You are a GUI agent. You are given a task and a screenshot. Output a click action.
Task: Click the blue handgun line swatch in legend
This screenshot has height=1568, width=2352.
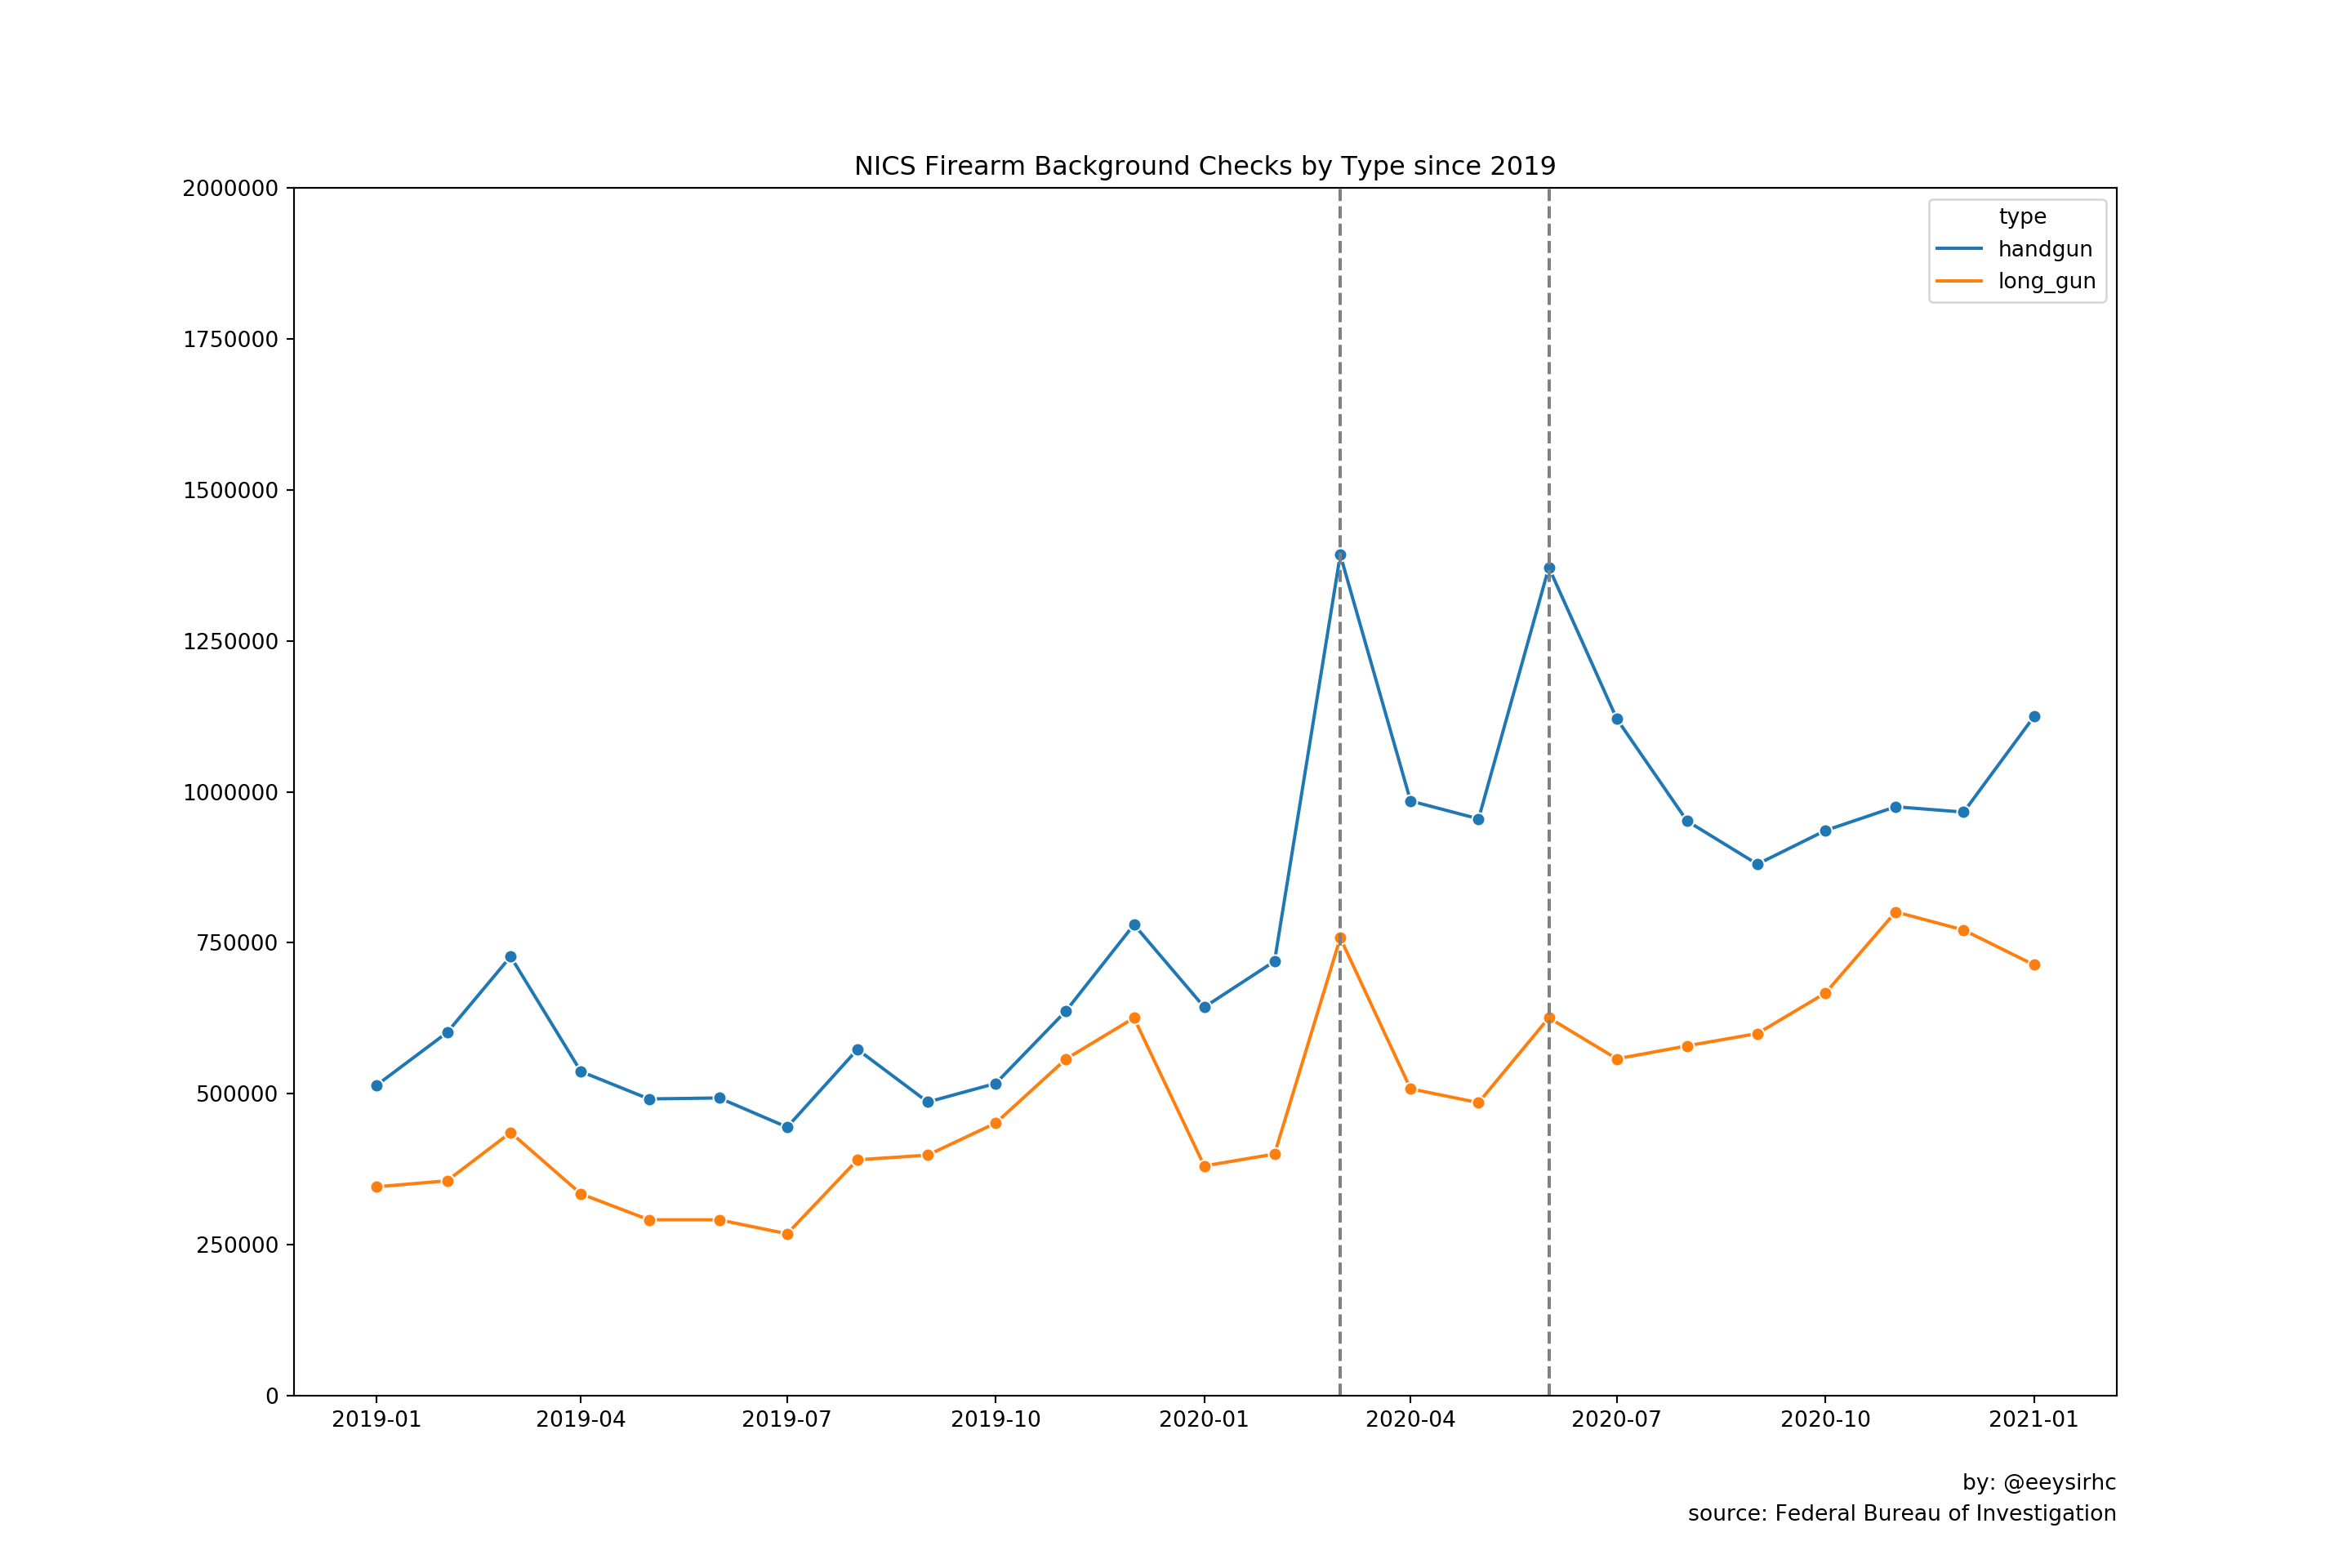[x=1958, y=249]
